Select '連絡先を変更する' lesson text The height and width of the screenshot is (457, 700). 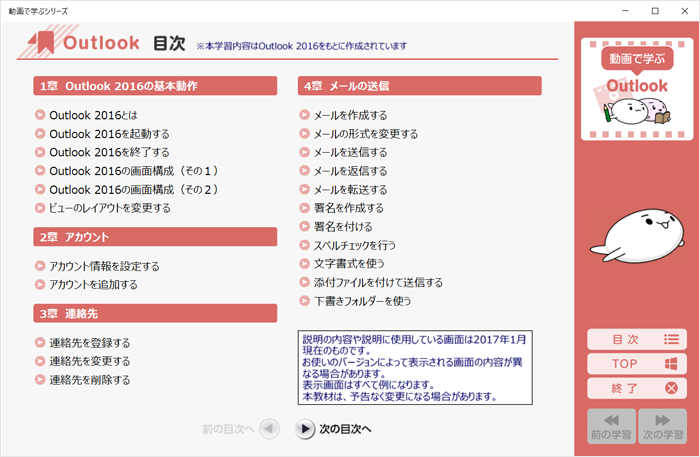click(90, 361)
